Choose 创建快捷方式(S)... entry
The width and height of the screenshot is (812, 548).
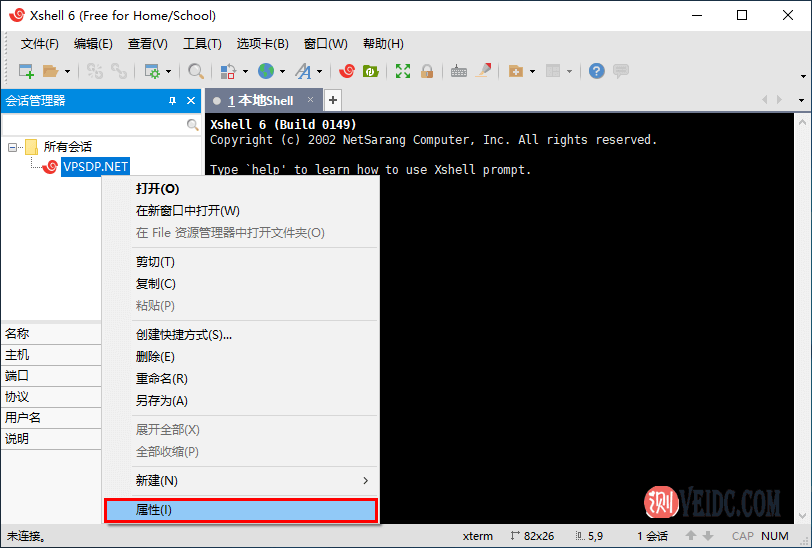pos(241,335)
